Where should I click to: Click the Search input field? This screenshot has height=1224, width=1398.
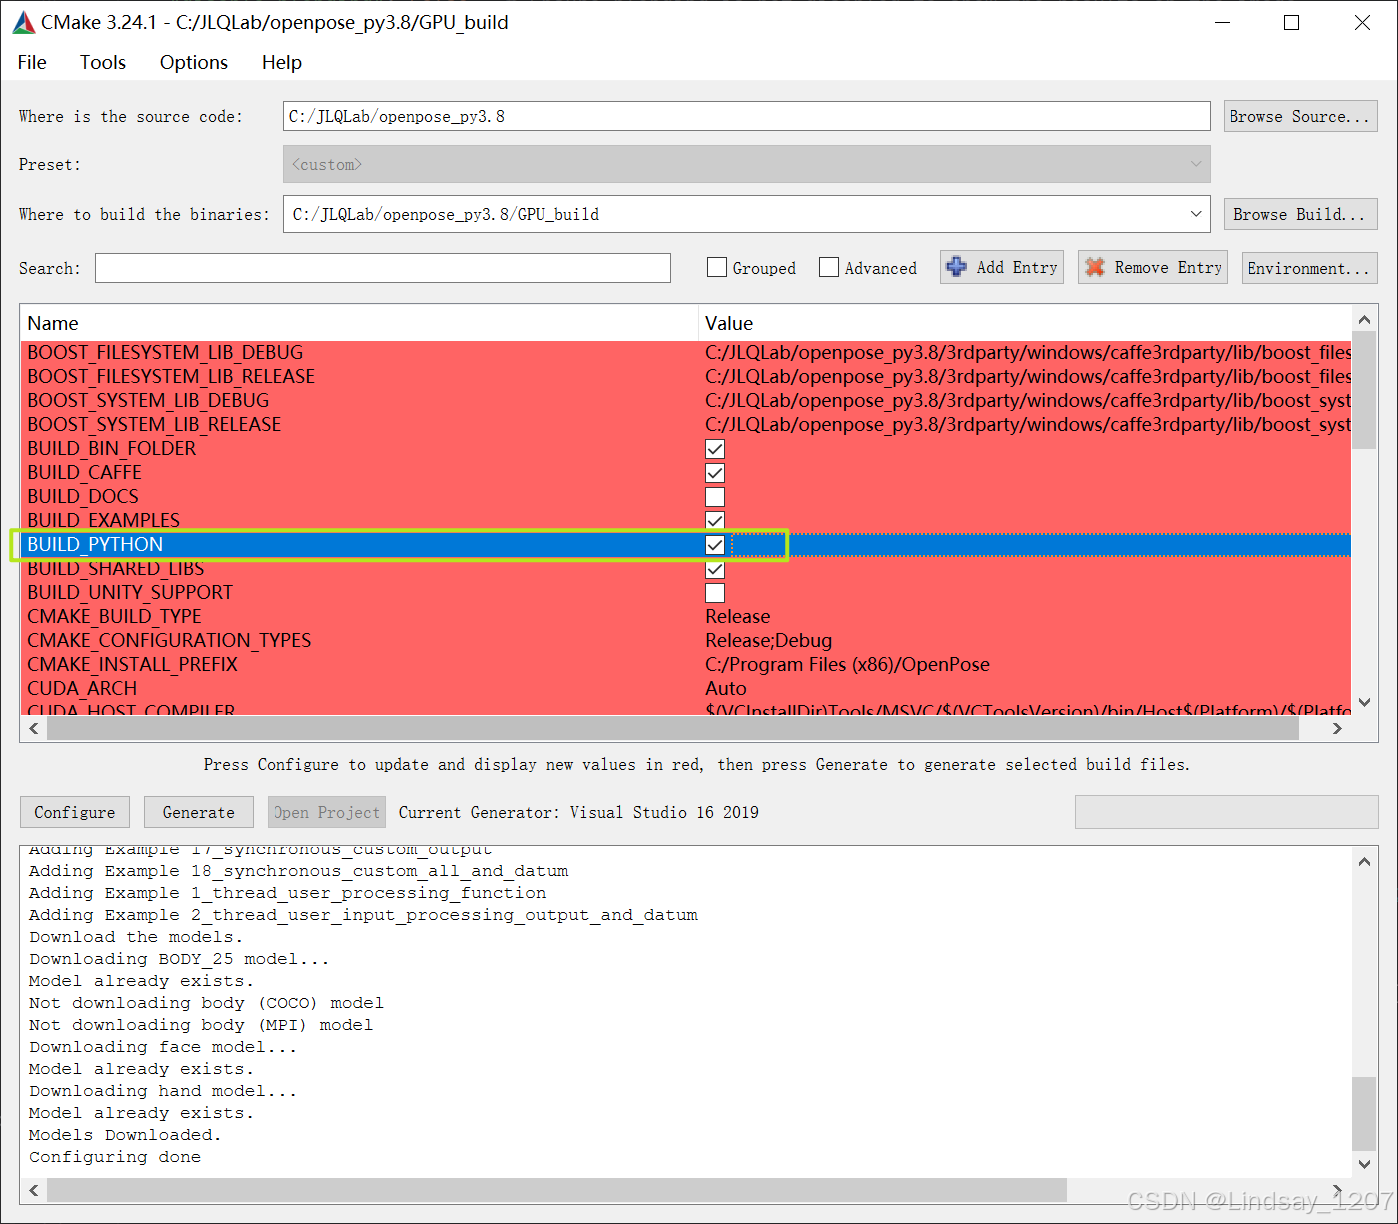(x=382, y=268)
